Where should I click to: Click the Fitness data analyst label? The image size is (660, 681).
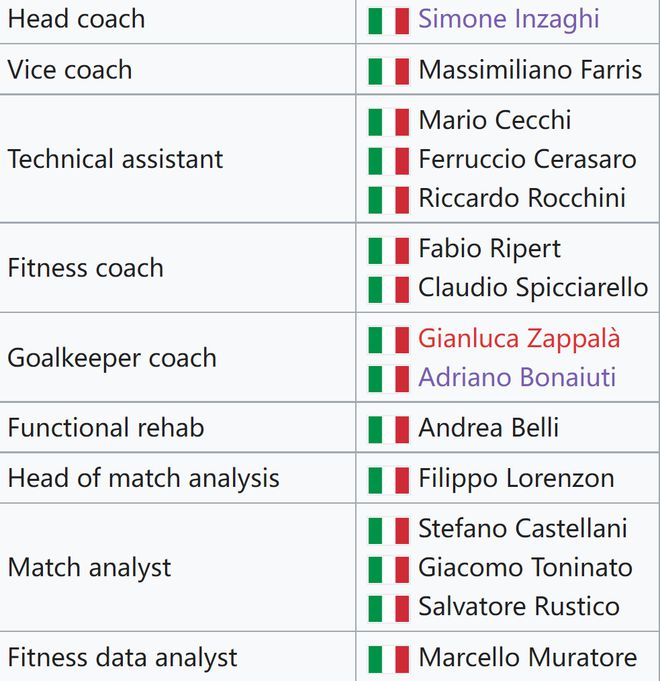click(x=122, y=658)
